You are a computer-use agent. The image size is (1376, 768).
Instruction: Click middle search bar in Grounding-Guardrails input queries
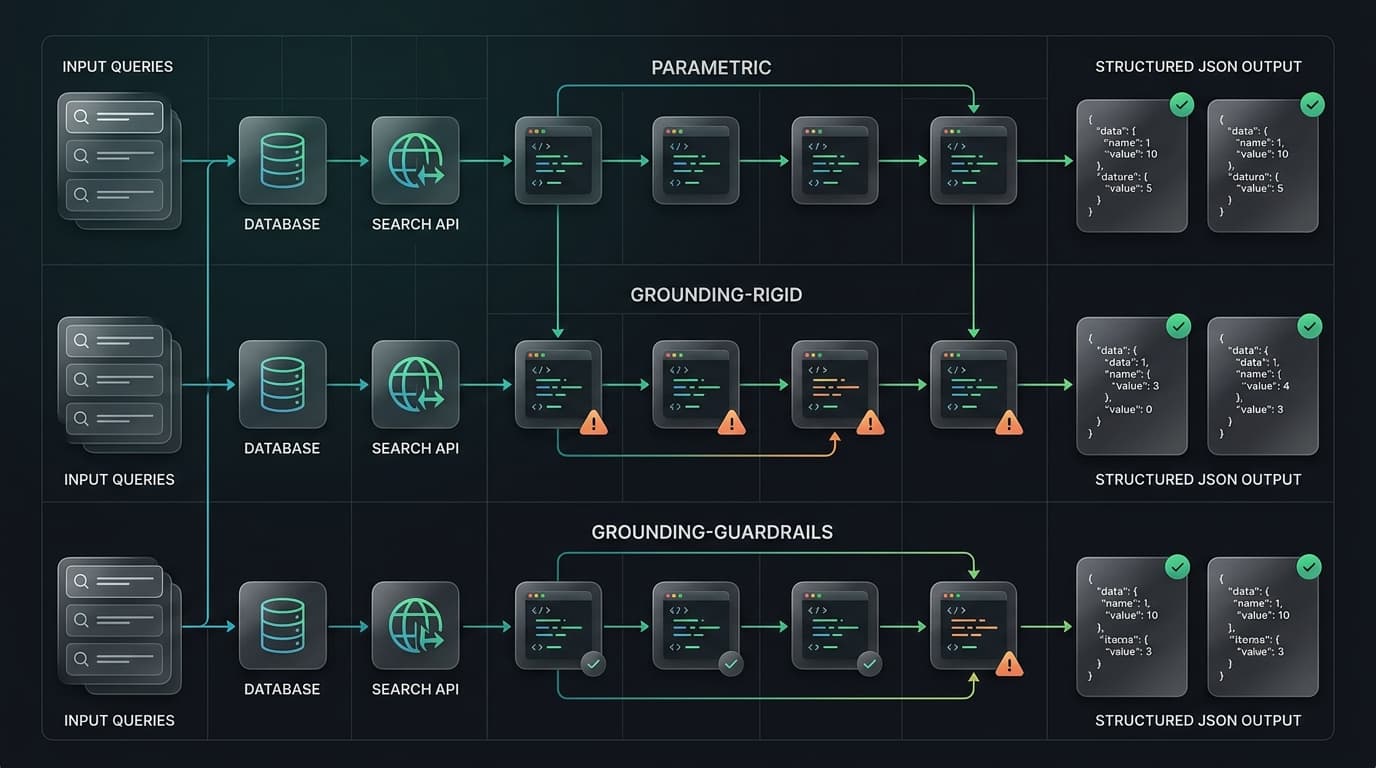(x=114, y=620)
